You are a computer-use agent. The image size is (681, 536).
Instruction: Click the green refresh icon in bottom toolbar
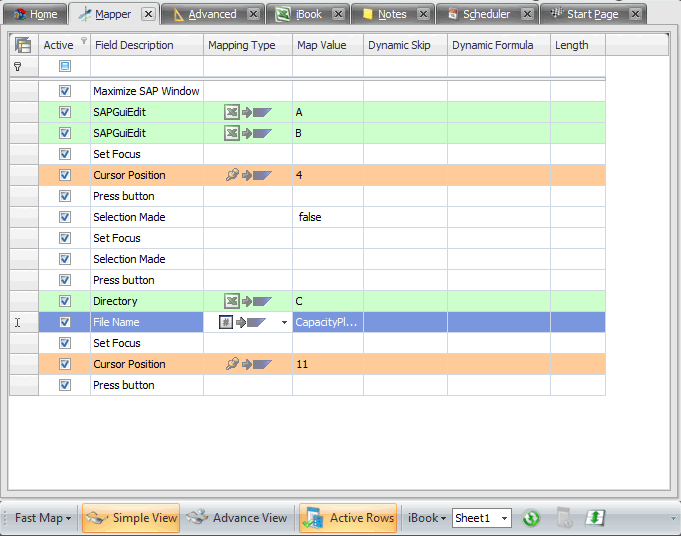(531, 518)
